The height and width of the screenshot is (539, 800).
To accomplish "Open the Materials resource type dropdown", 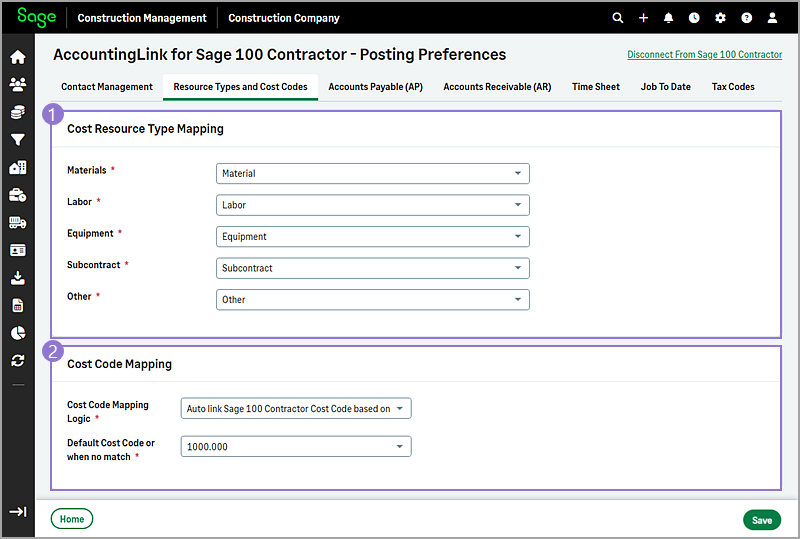I will (372, 174).
